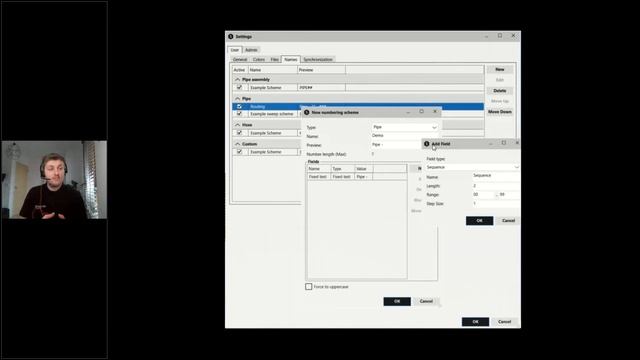Click the Step Size input field
The image size is (640, 360).
(496, 204)
